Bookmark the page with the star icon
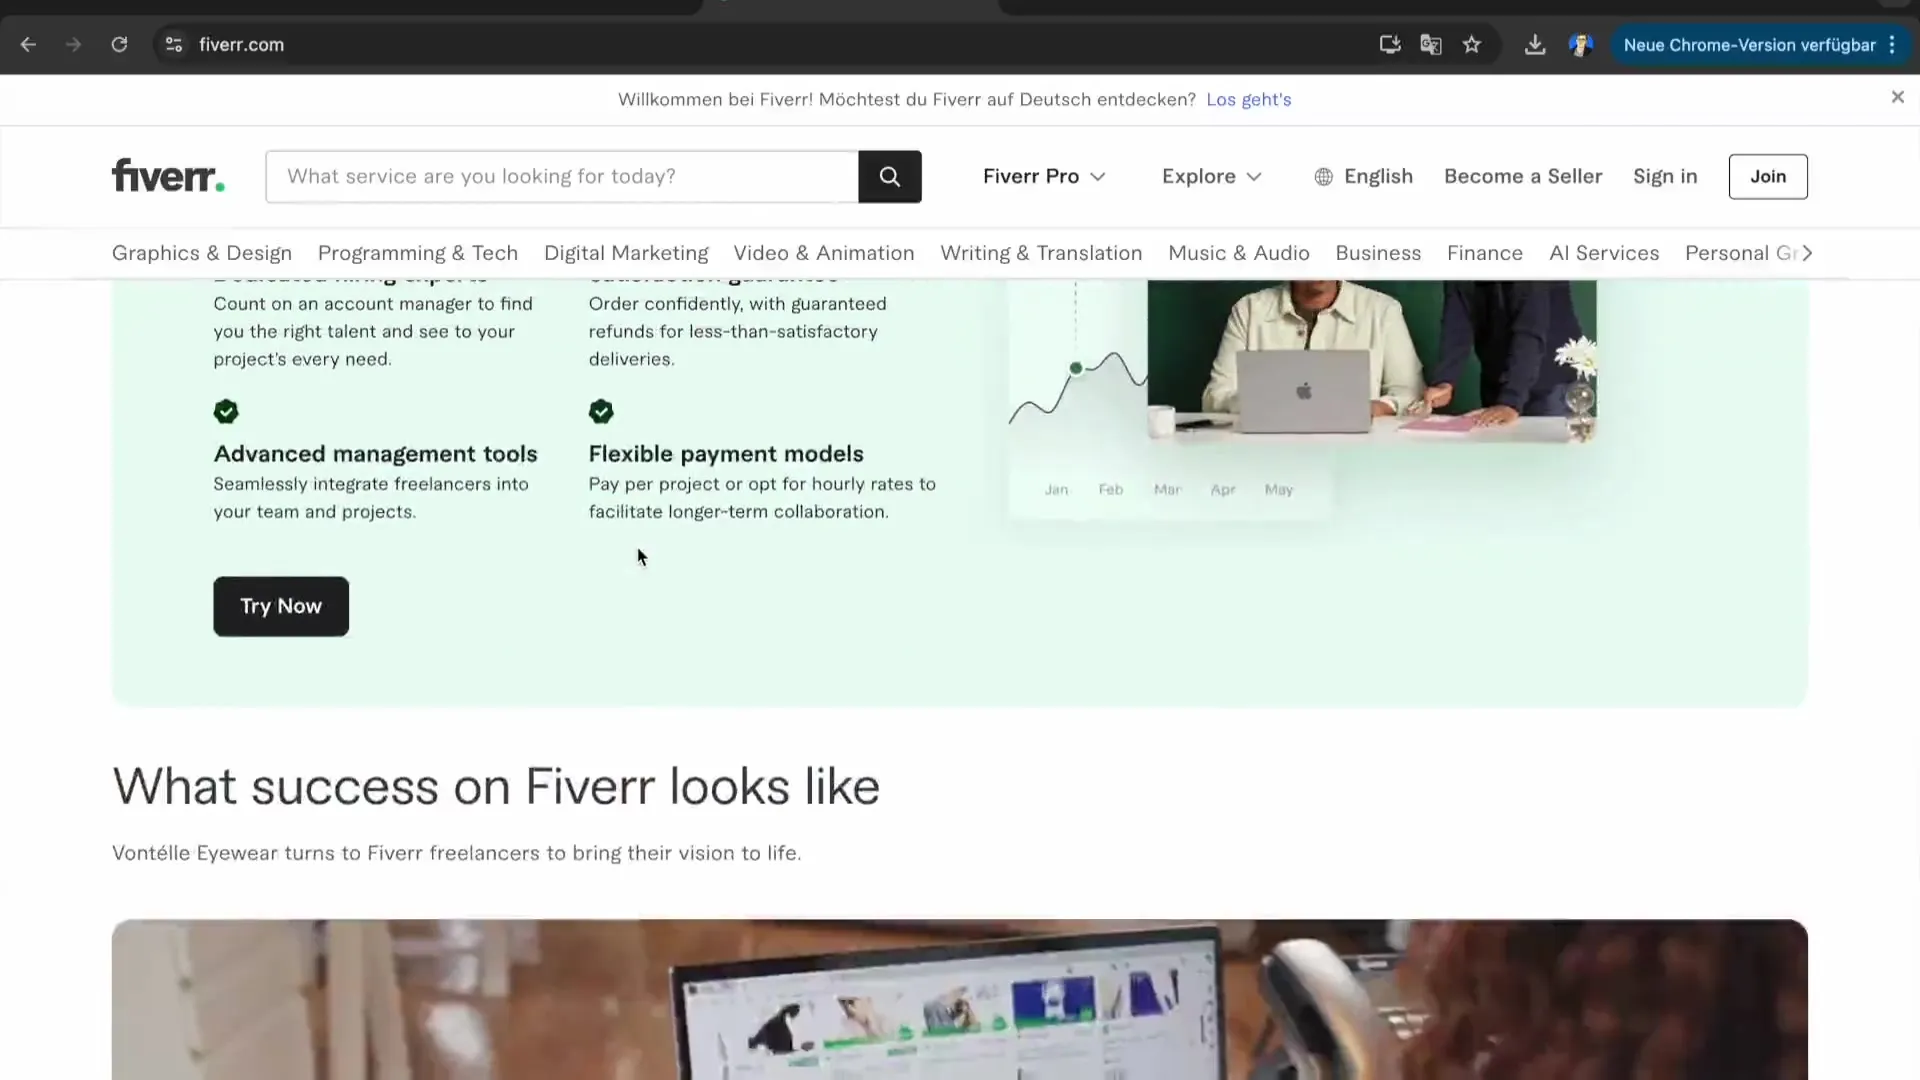 tap(1472, 44)
